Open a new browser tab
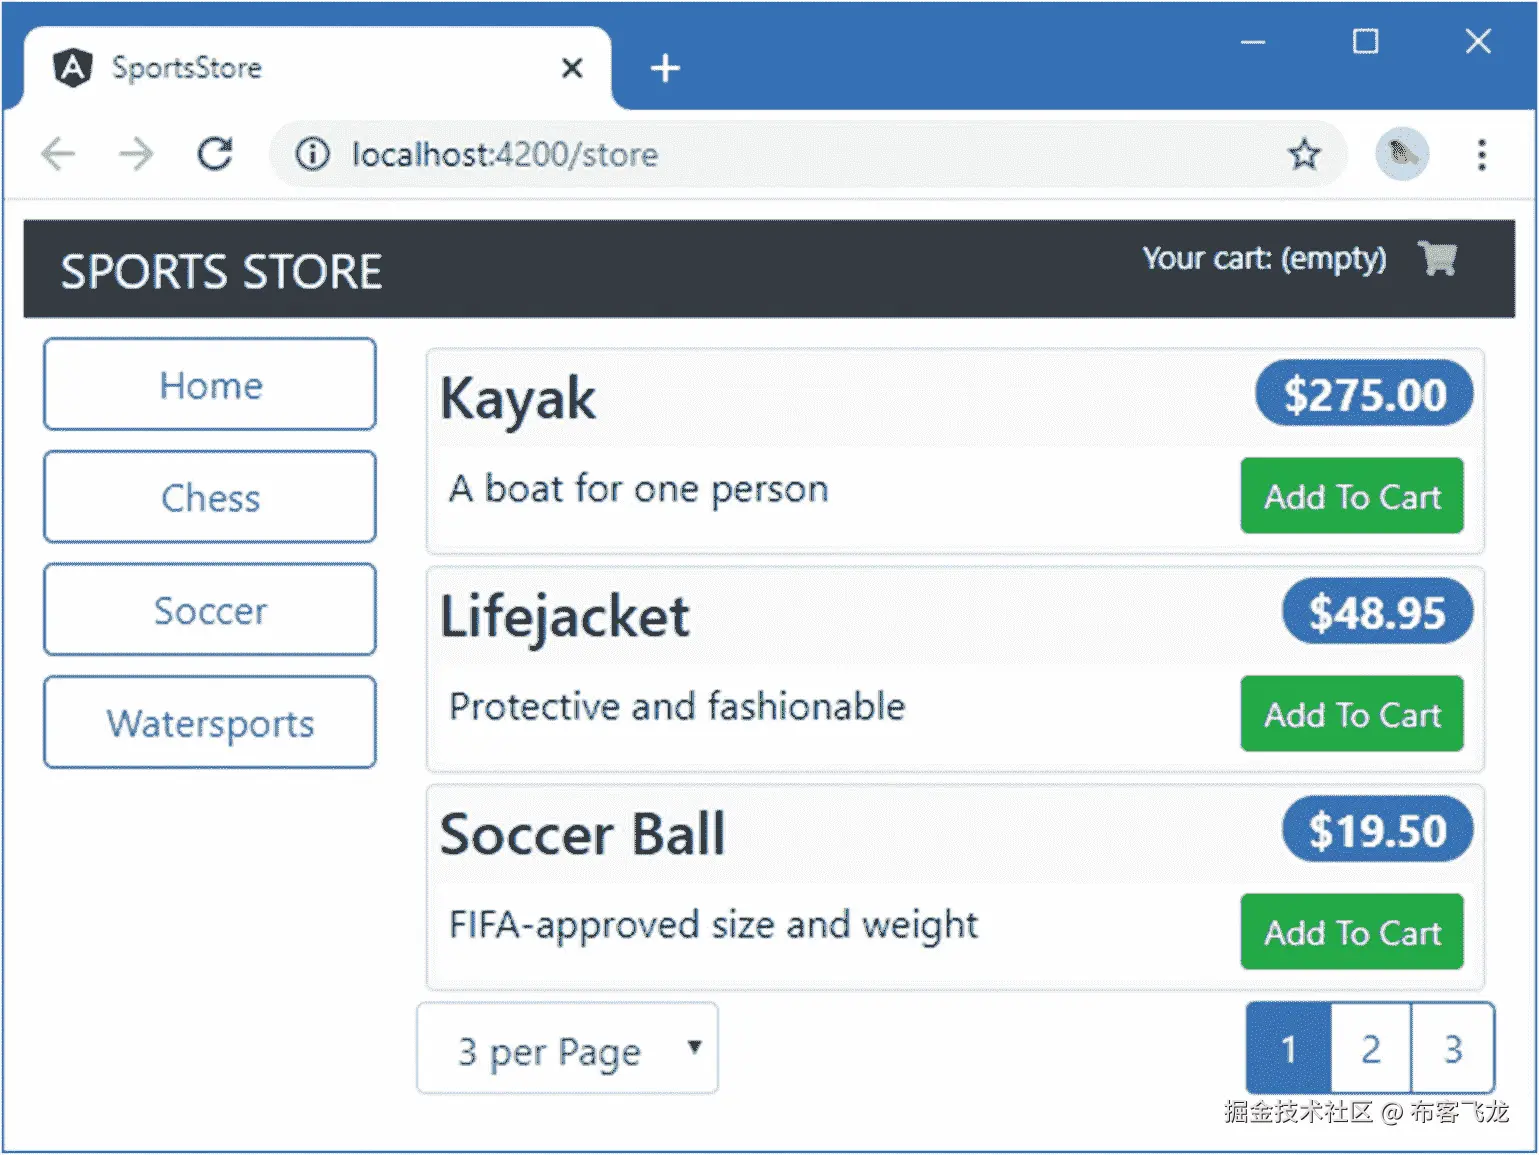This screenshot has width=1539, height=1155. tap(665, 68)
